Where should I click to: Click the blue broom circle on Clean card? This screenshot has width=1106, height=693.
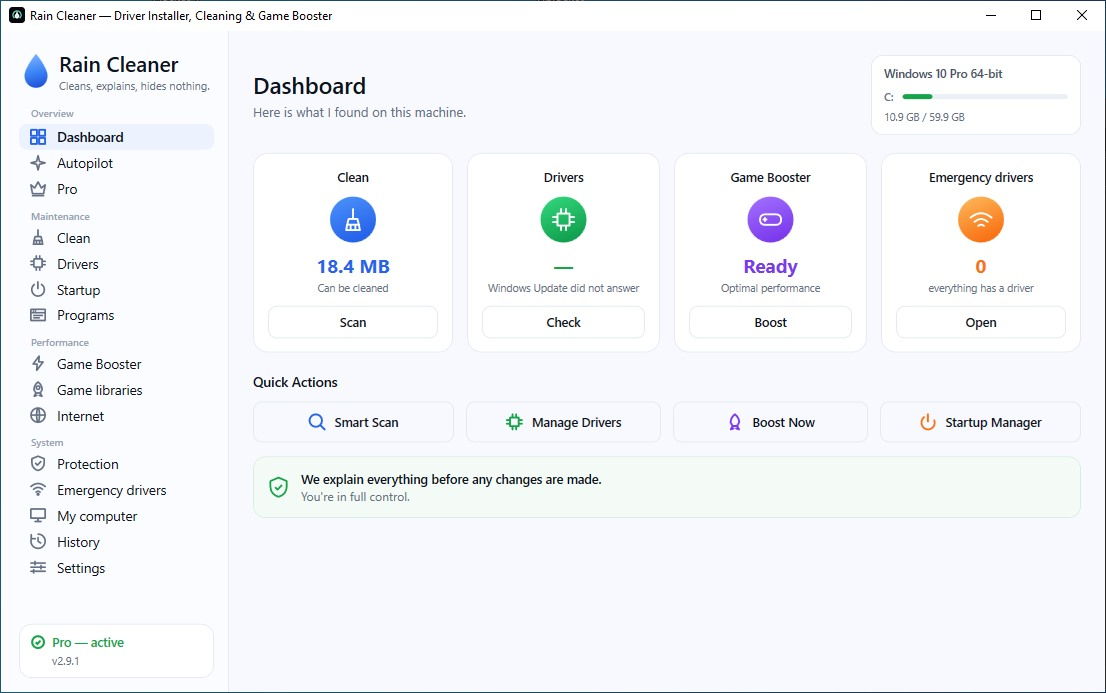click(x=353, y=219)
